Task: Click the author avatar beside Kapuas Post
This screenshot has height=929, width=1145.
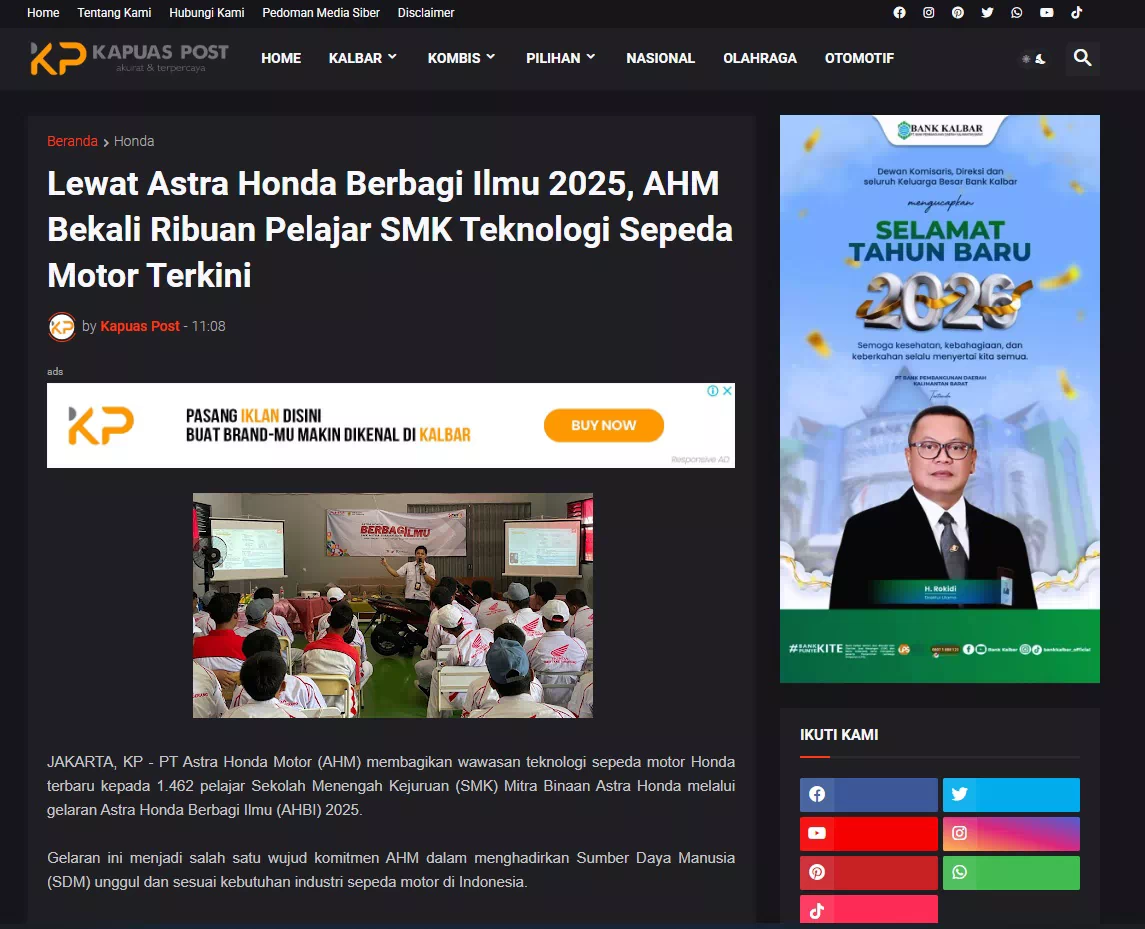Action: (61, 326)
